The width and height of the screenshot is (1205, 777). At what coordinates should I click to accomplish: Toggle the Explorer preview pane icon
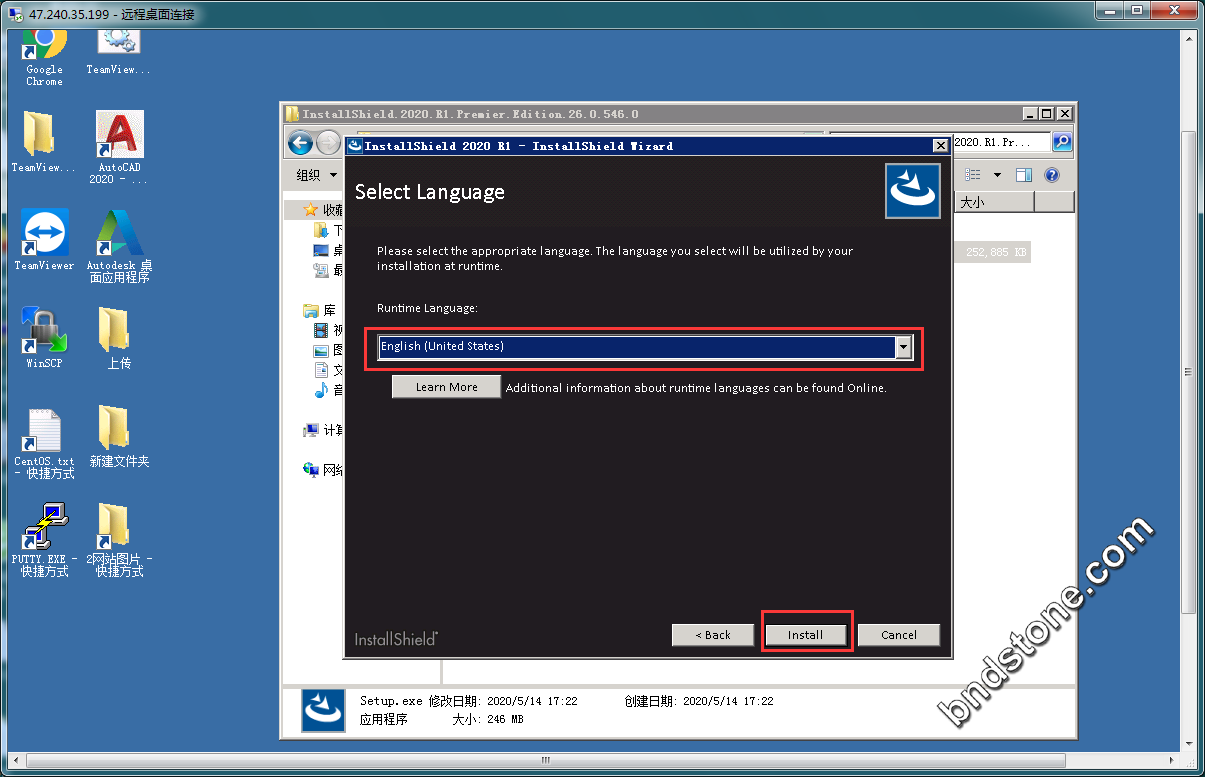click(x=1023, y=175)
